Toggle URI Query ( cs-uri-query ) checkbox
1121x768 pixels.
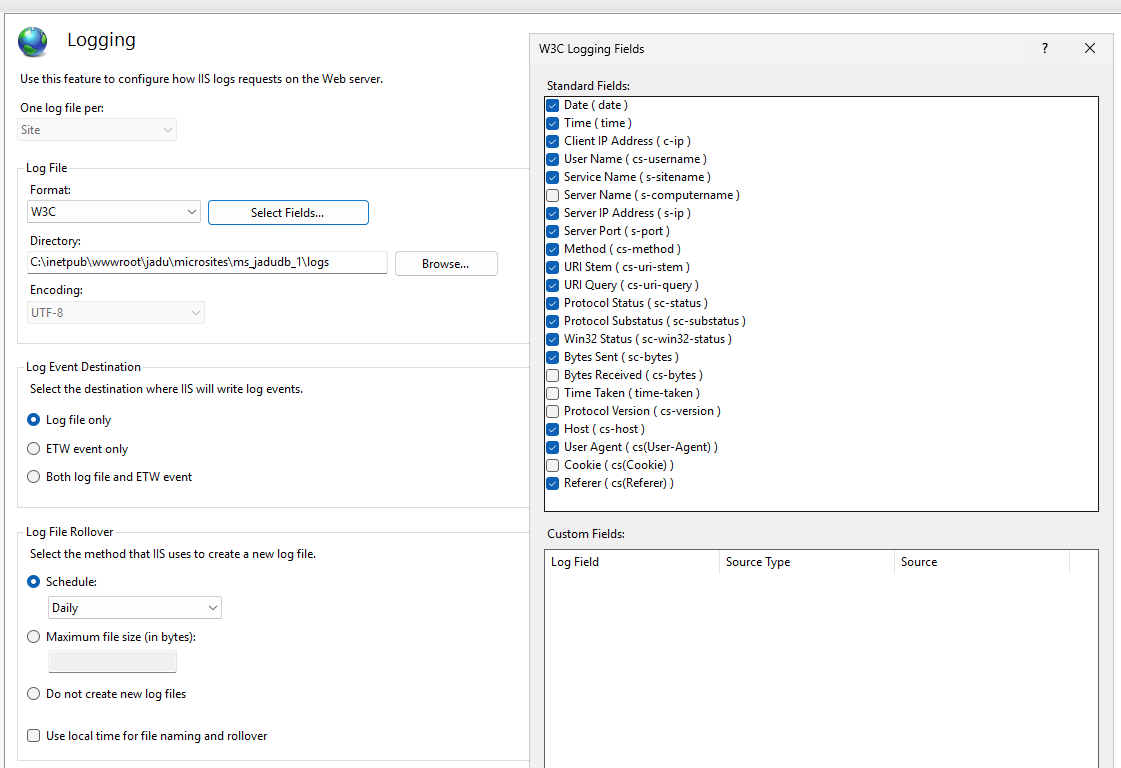[x=553, y=285]
